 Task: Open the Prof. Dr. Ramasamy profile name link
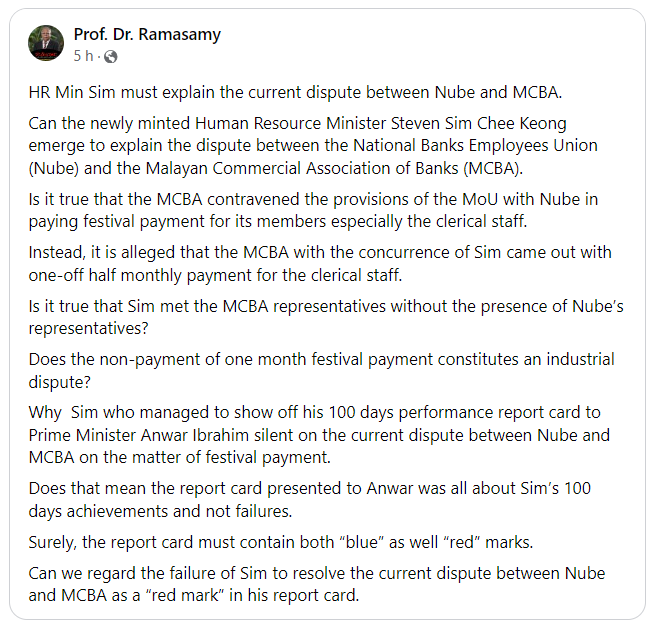tap(147, 35)
